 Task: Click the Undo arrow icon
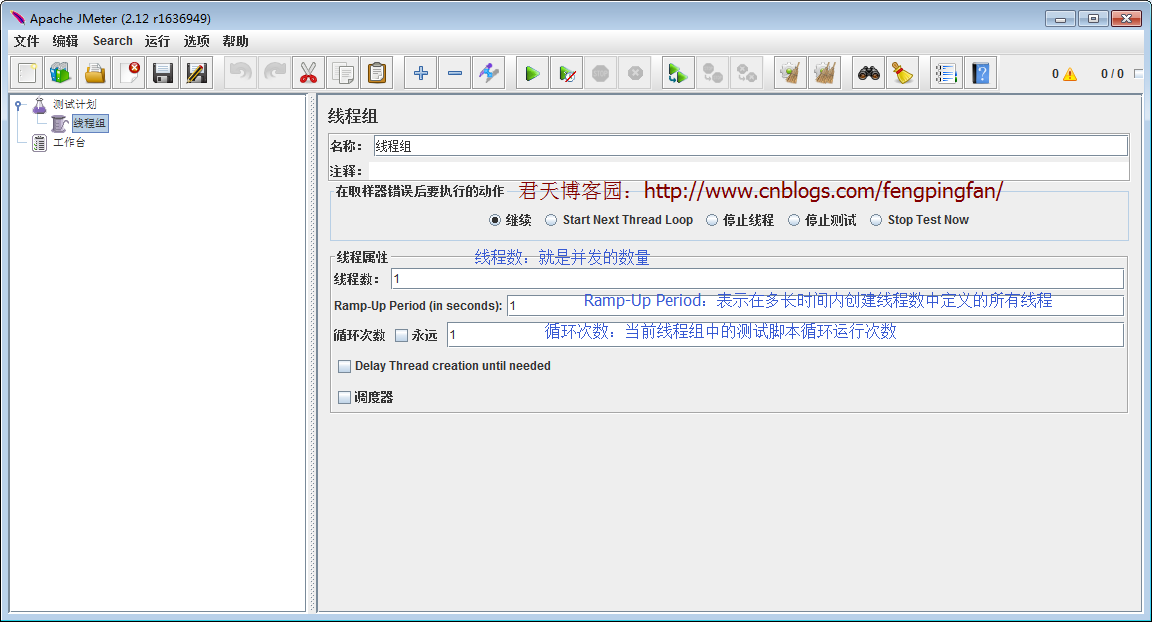pos(240,73)
